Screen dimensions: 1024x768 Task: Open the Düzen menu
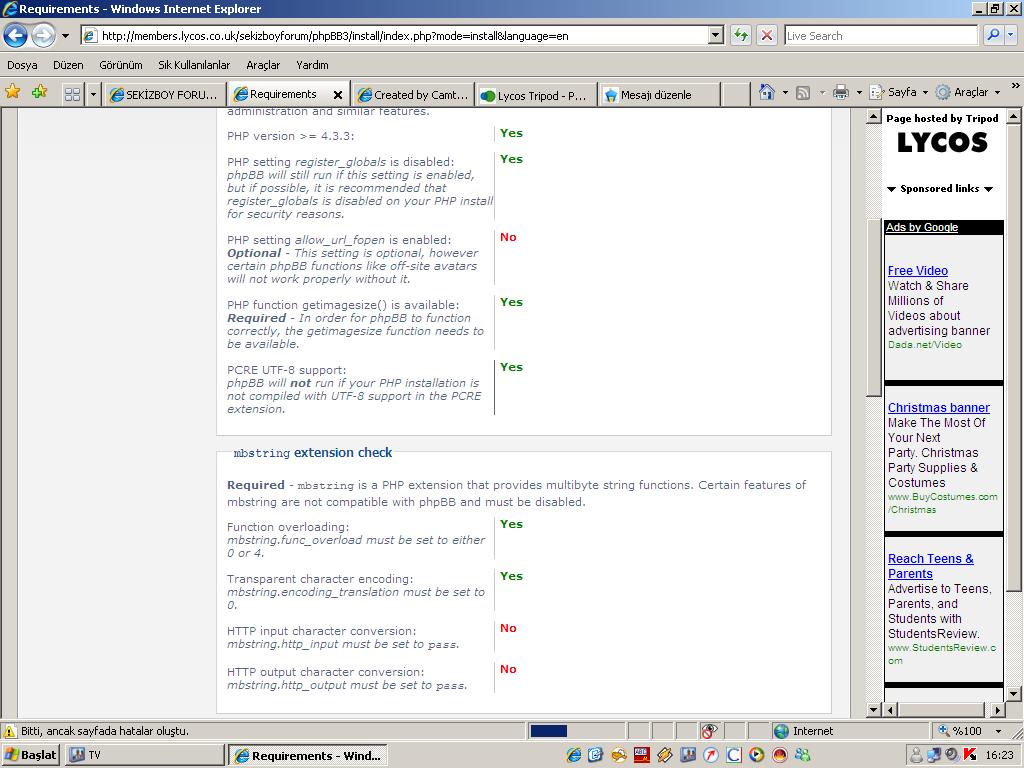point(68,65)
